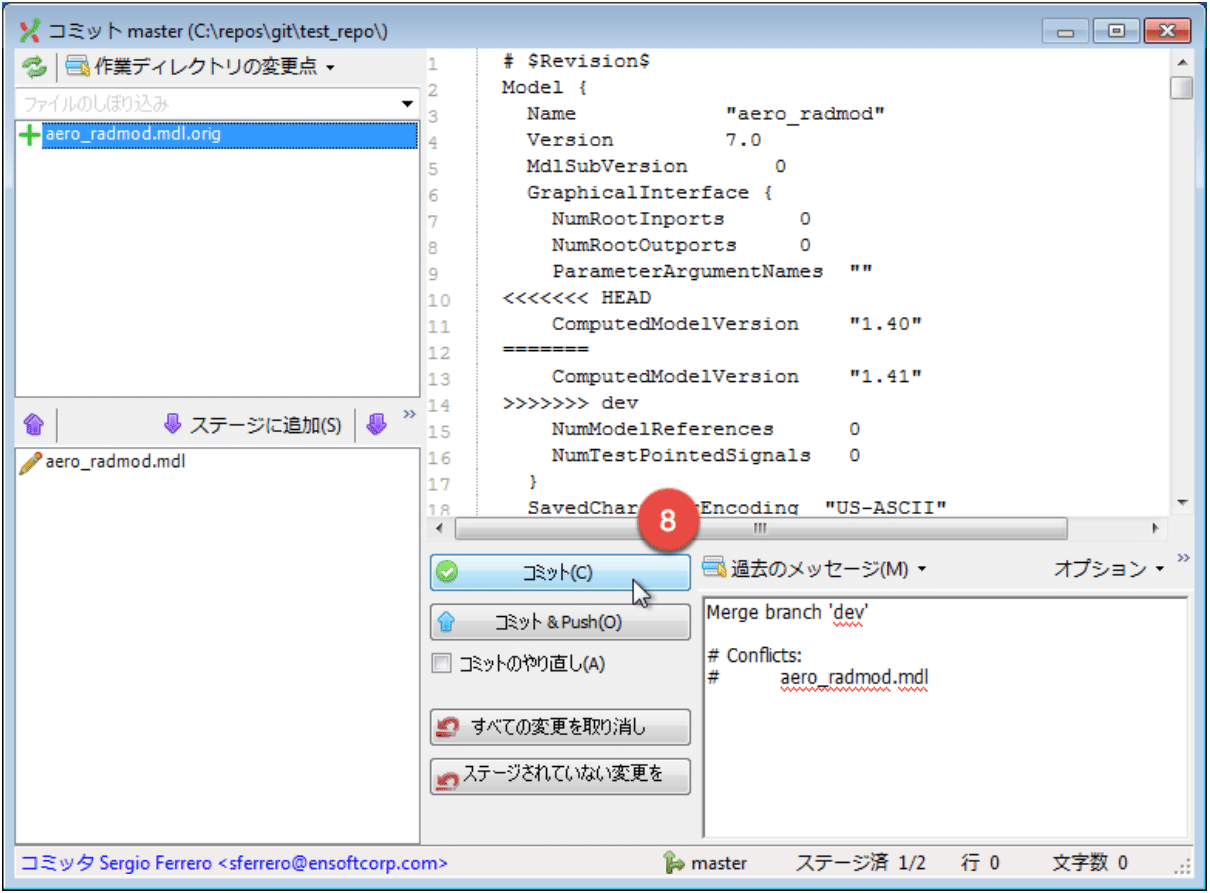The width and height of the screenshot is (1210, 893).
Task: Click the green plus icon of aero_radmod.mdl.orig
Action: point(31,136)
